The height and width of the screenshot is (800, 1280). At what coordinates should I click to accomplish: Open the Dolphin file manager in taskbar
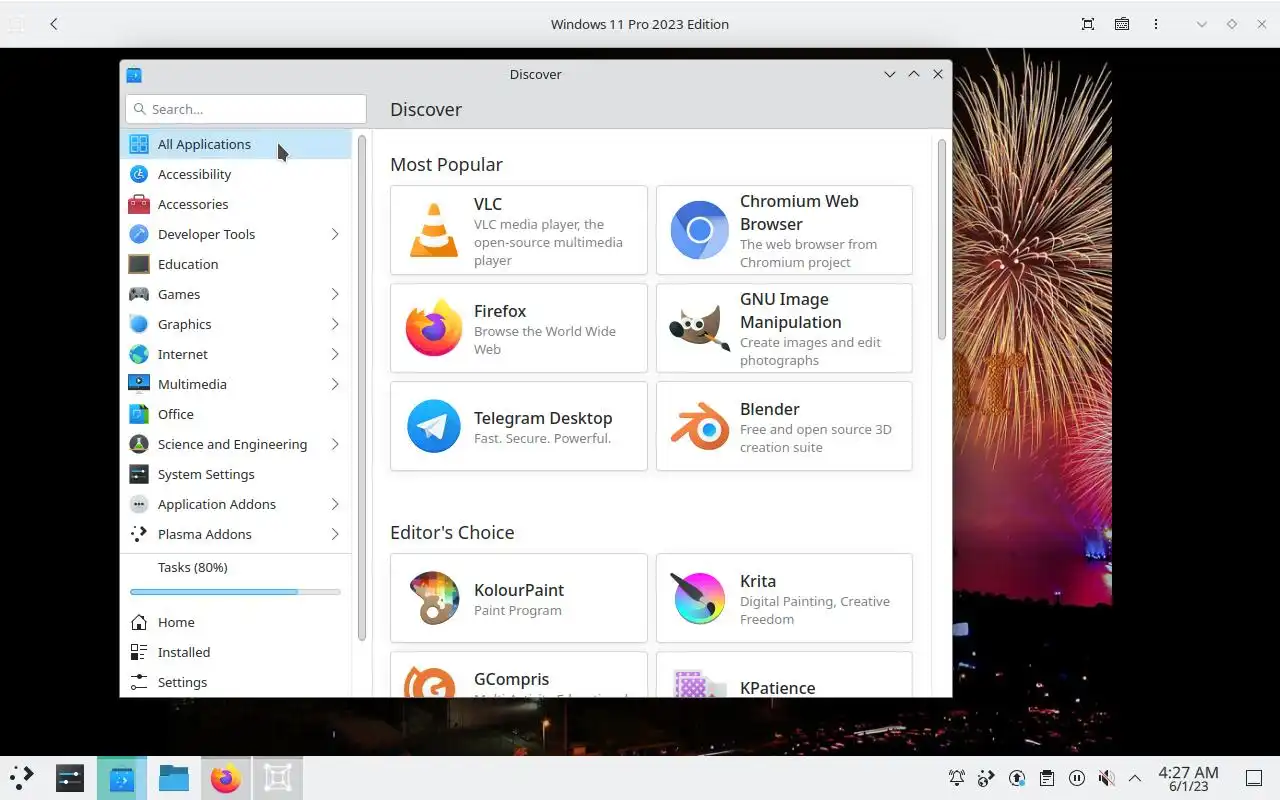point(174,778)
